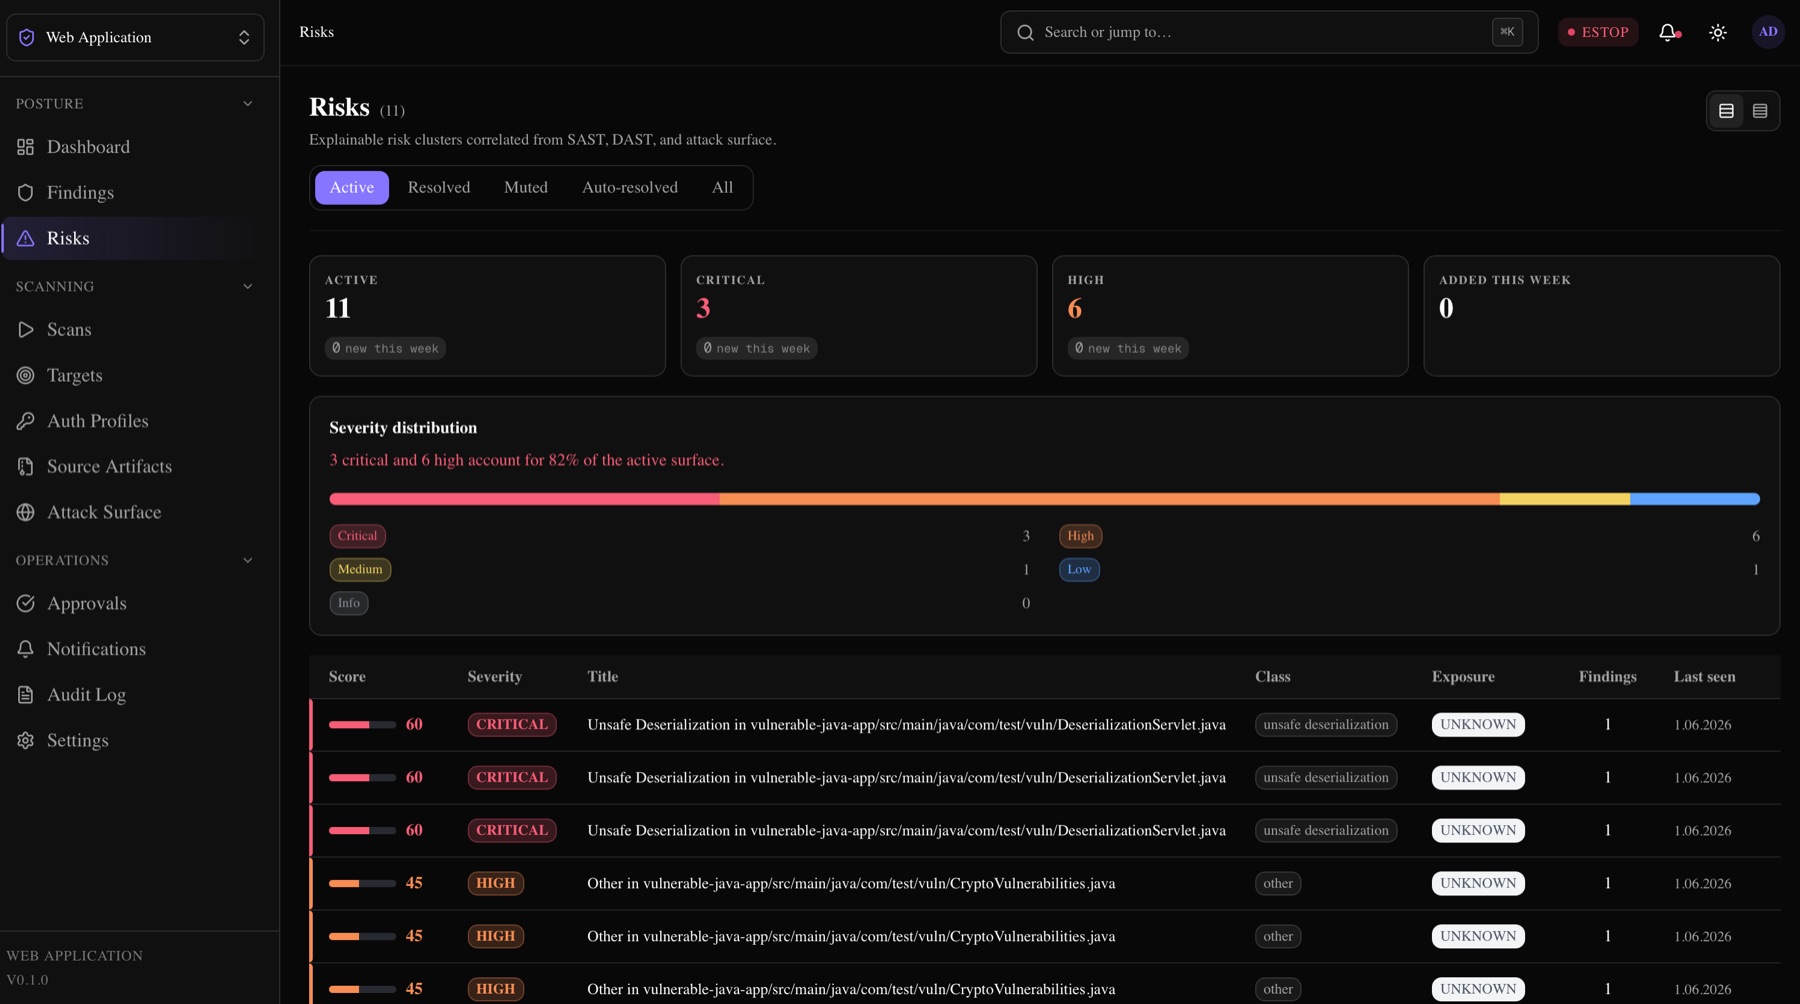Image resolution: width=1800 pixels, height=1004 pixels.
Task: Click the Attack Surface globe icon
Action: coord(26,513)
